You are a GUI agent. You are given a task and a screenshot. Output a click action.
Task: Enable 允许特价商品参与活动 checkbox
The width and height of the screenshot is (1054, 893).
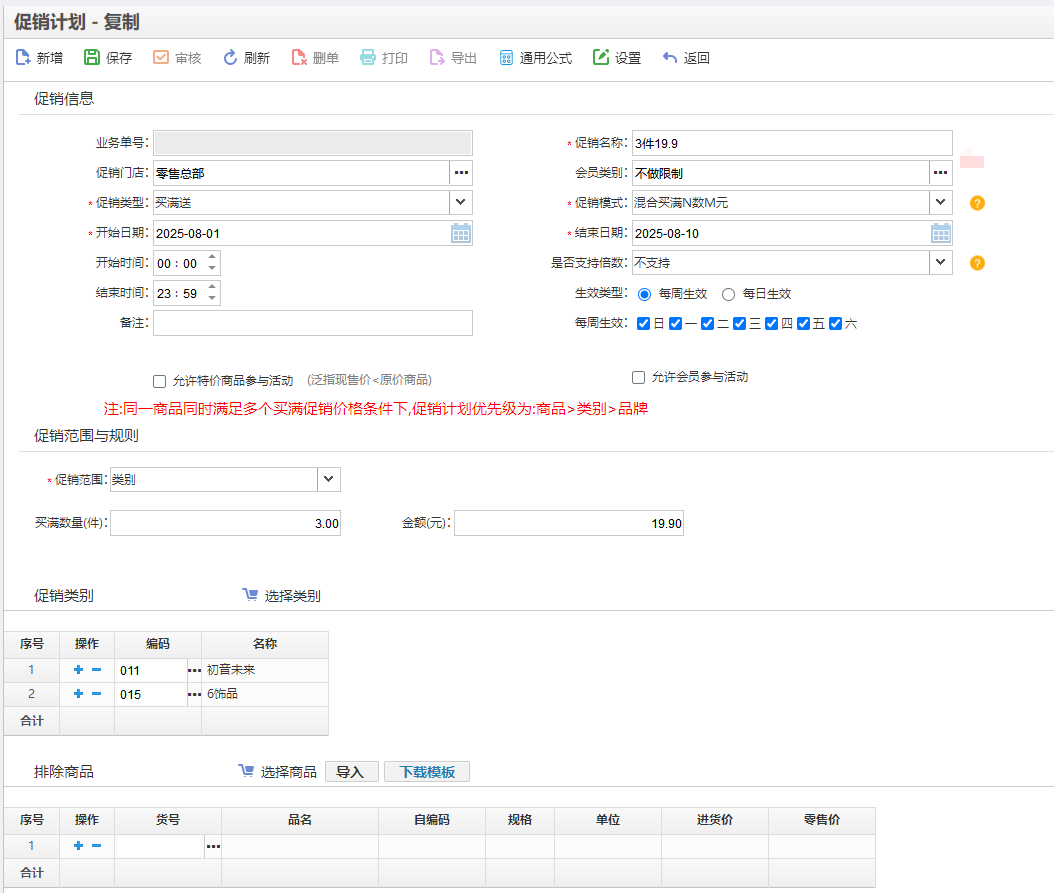(159, 381)
